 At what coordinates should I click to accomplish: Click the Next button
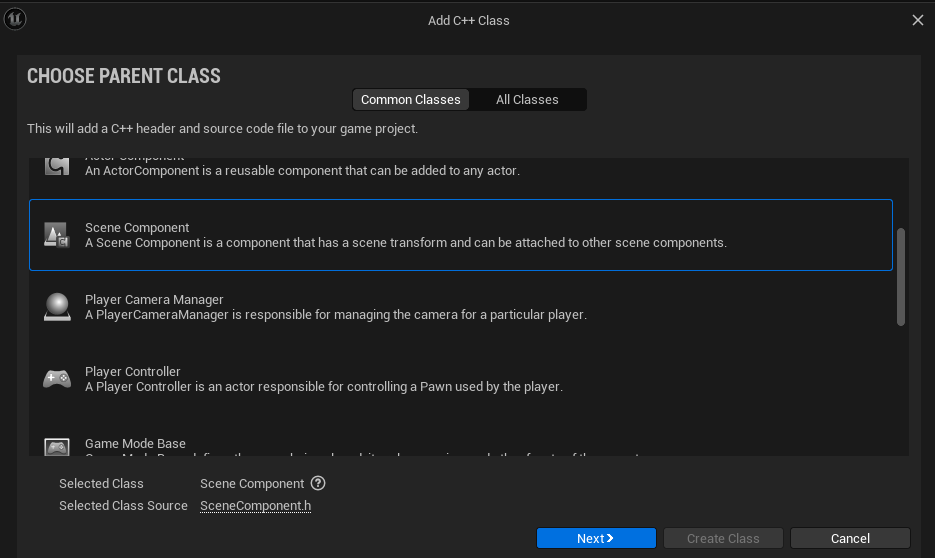click(596, 538)
